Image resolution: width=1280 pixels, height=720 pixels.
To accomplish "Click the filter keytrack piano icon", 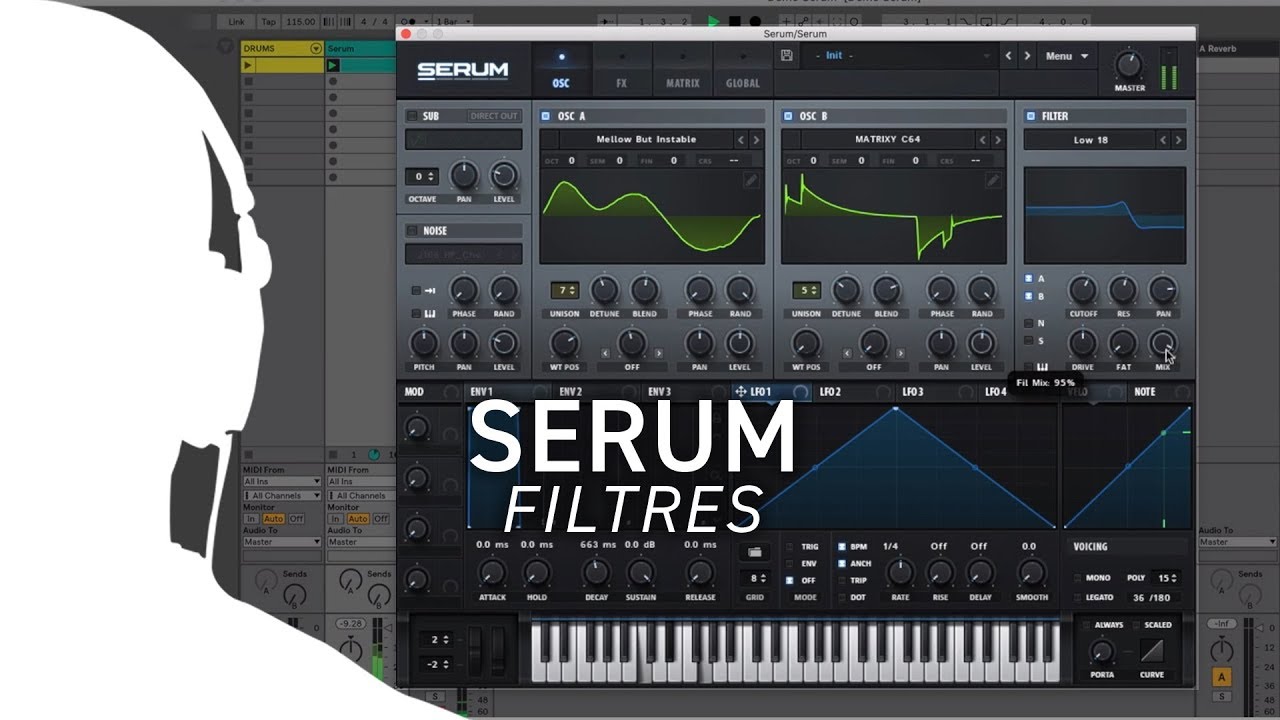I will point(1041,367).
